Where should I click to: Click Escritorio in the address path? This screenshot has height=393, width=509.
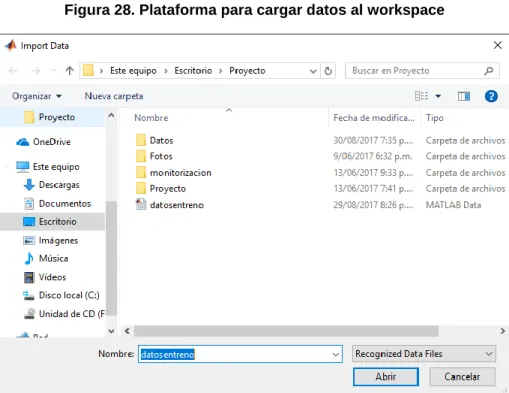193,71
